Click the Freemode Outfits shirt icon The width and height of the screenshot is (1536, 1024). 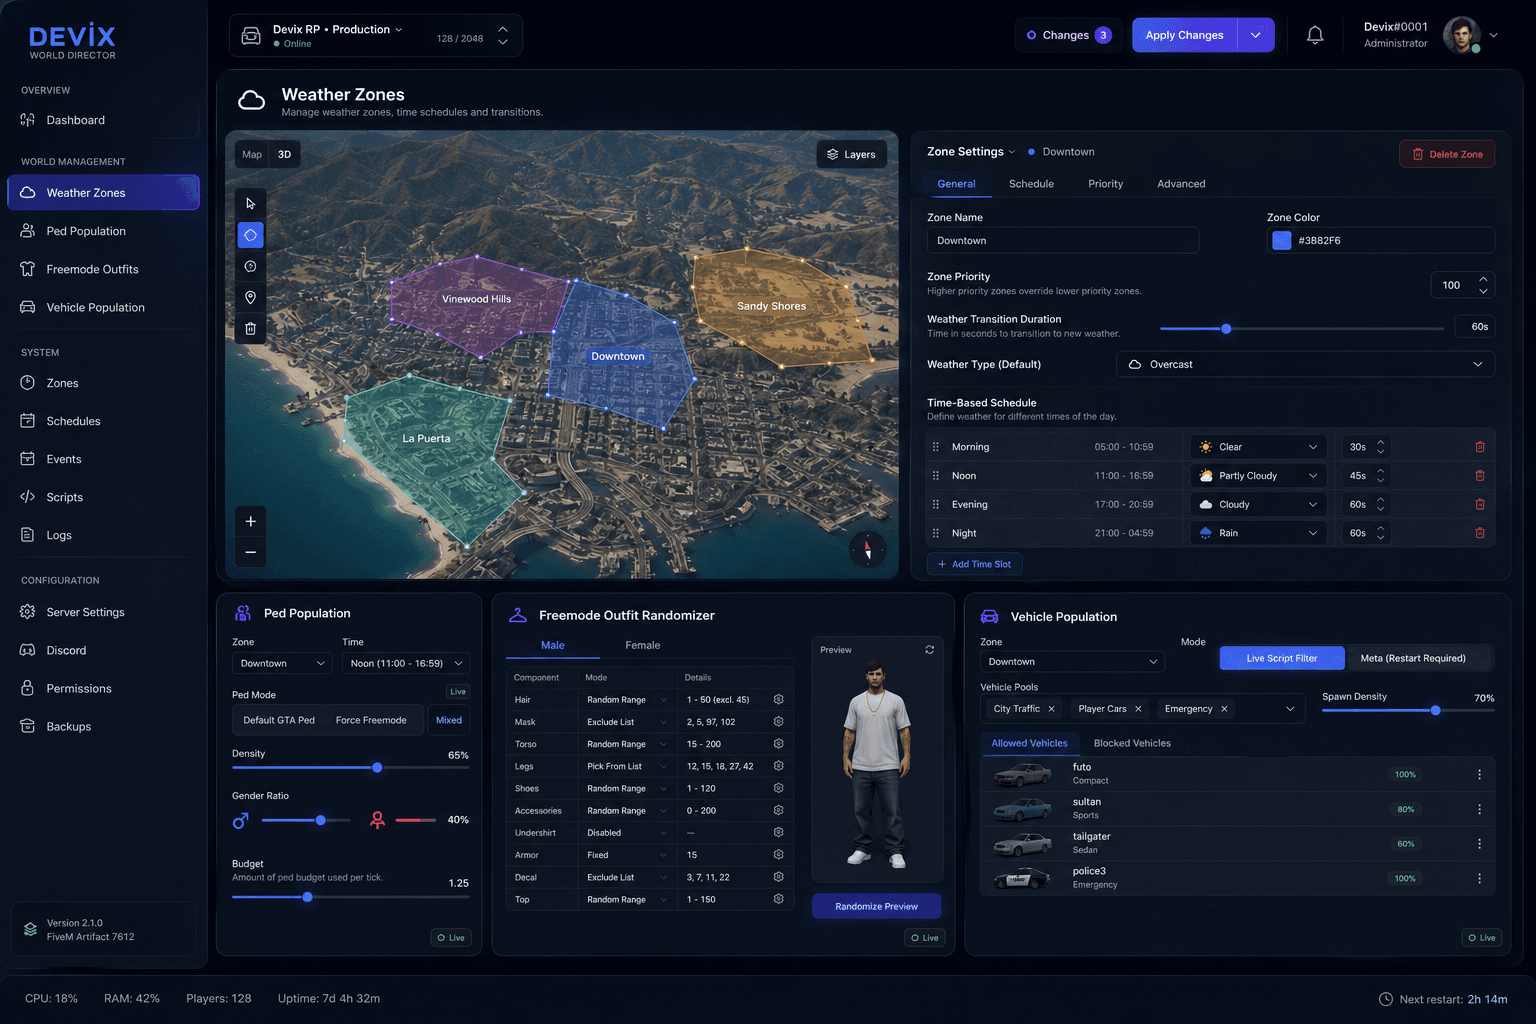[x=28, y=269]
